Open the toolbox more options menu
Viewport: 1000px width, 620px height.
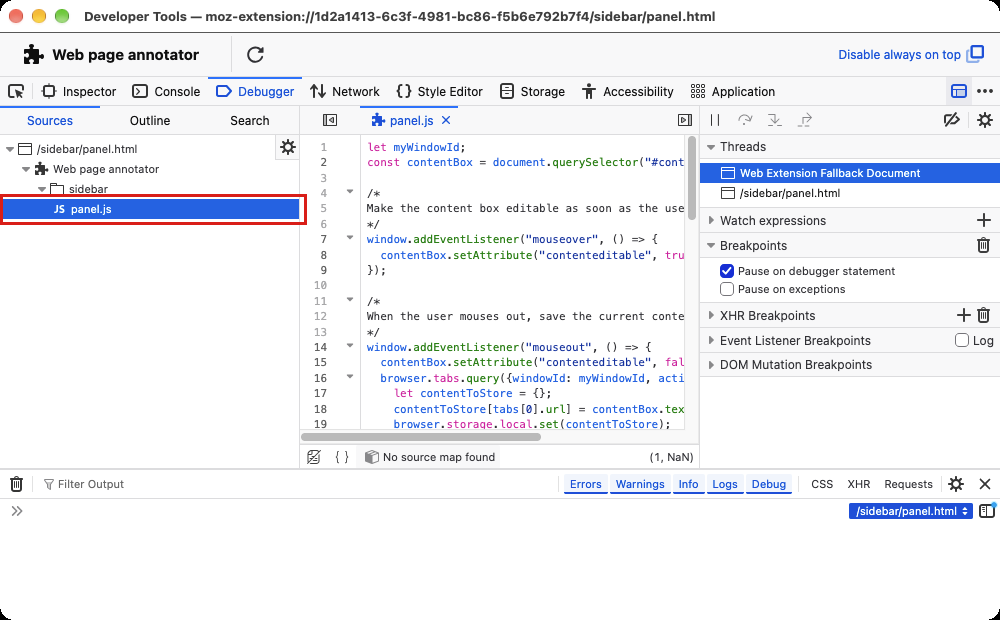[985, 92]
